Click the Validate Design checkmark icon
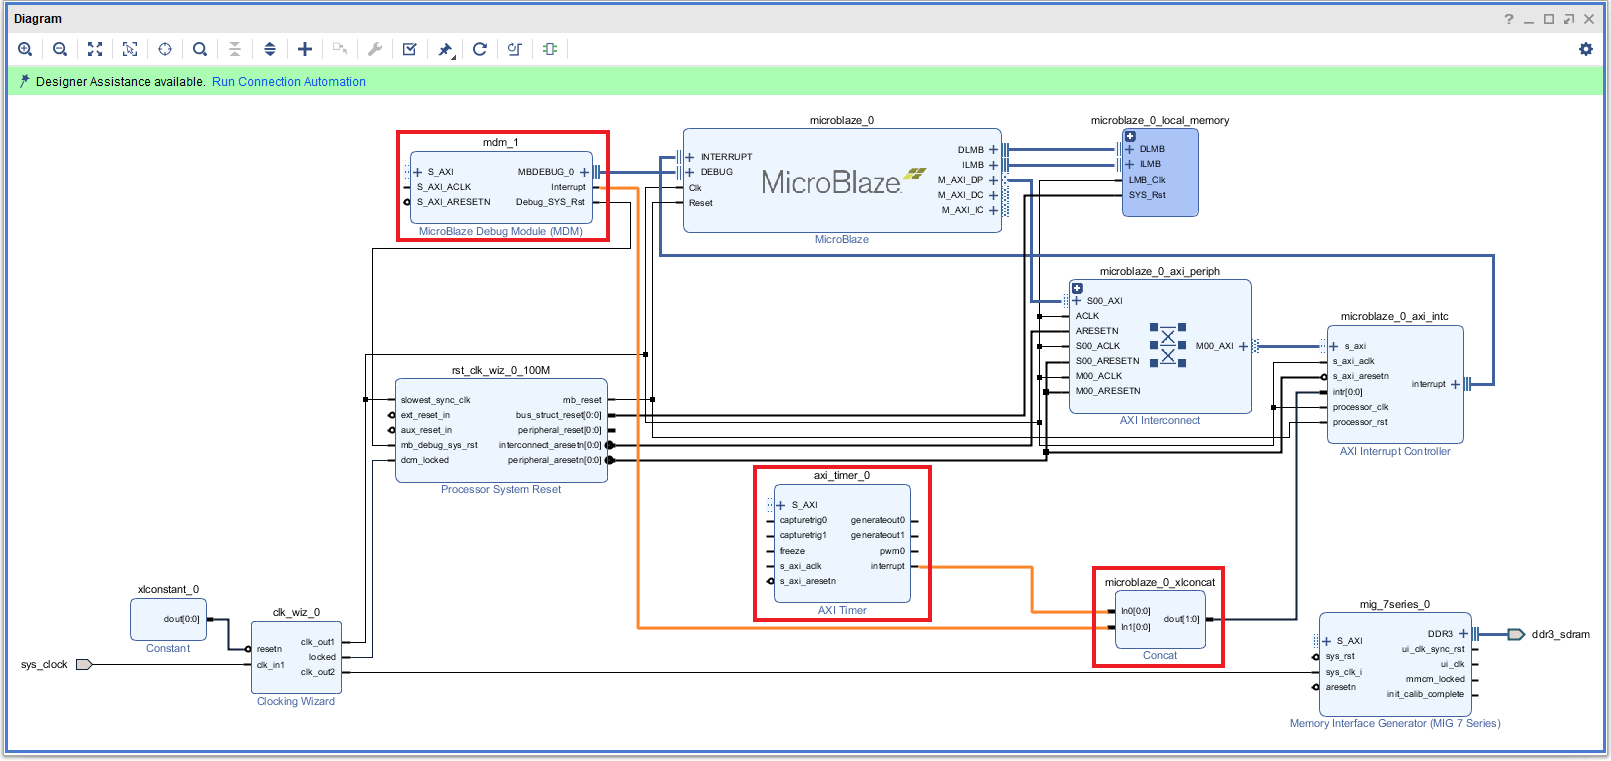Image resolution: width=1611 pixels, height=761 pixels. tap(410, 49)
